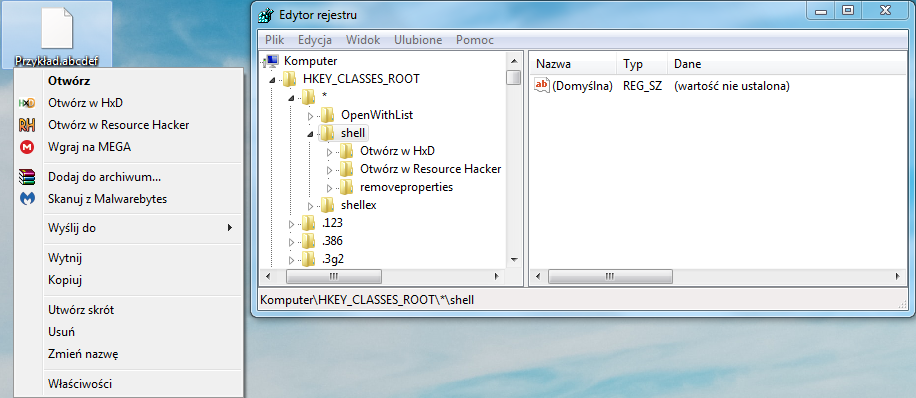Click the Resource Hacker RH icon
916x398 pixels.
(27, 125)
